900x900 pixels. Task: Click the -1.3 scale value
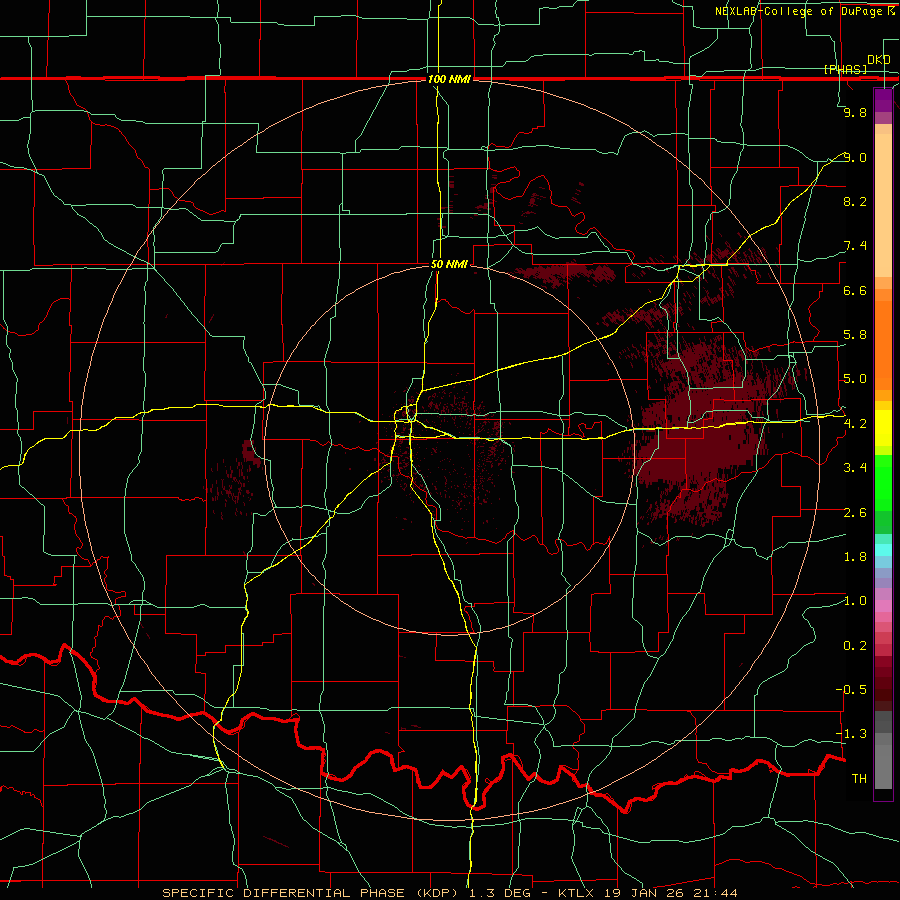pyautogui.click(x=852, y=734)
